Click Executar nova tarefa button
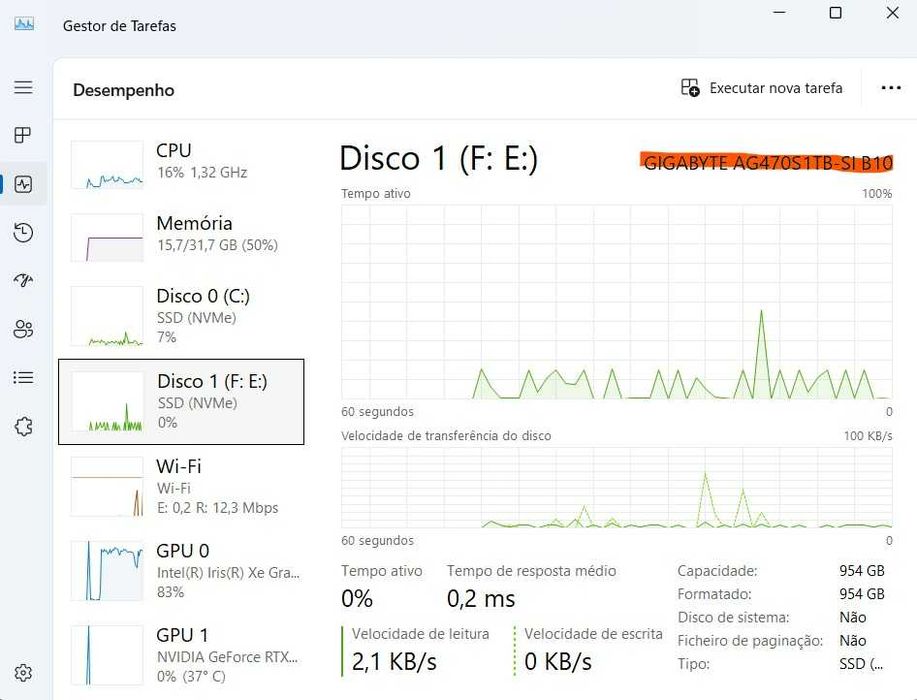 [762, 88]
